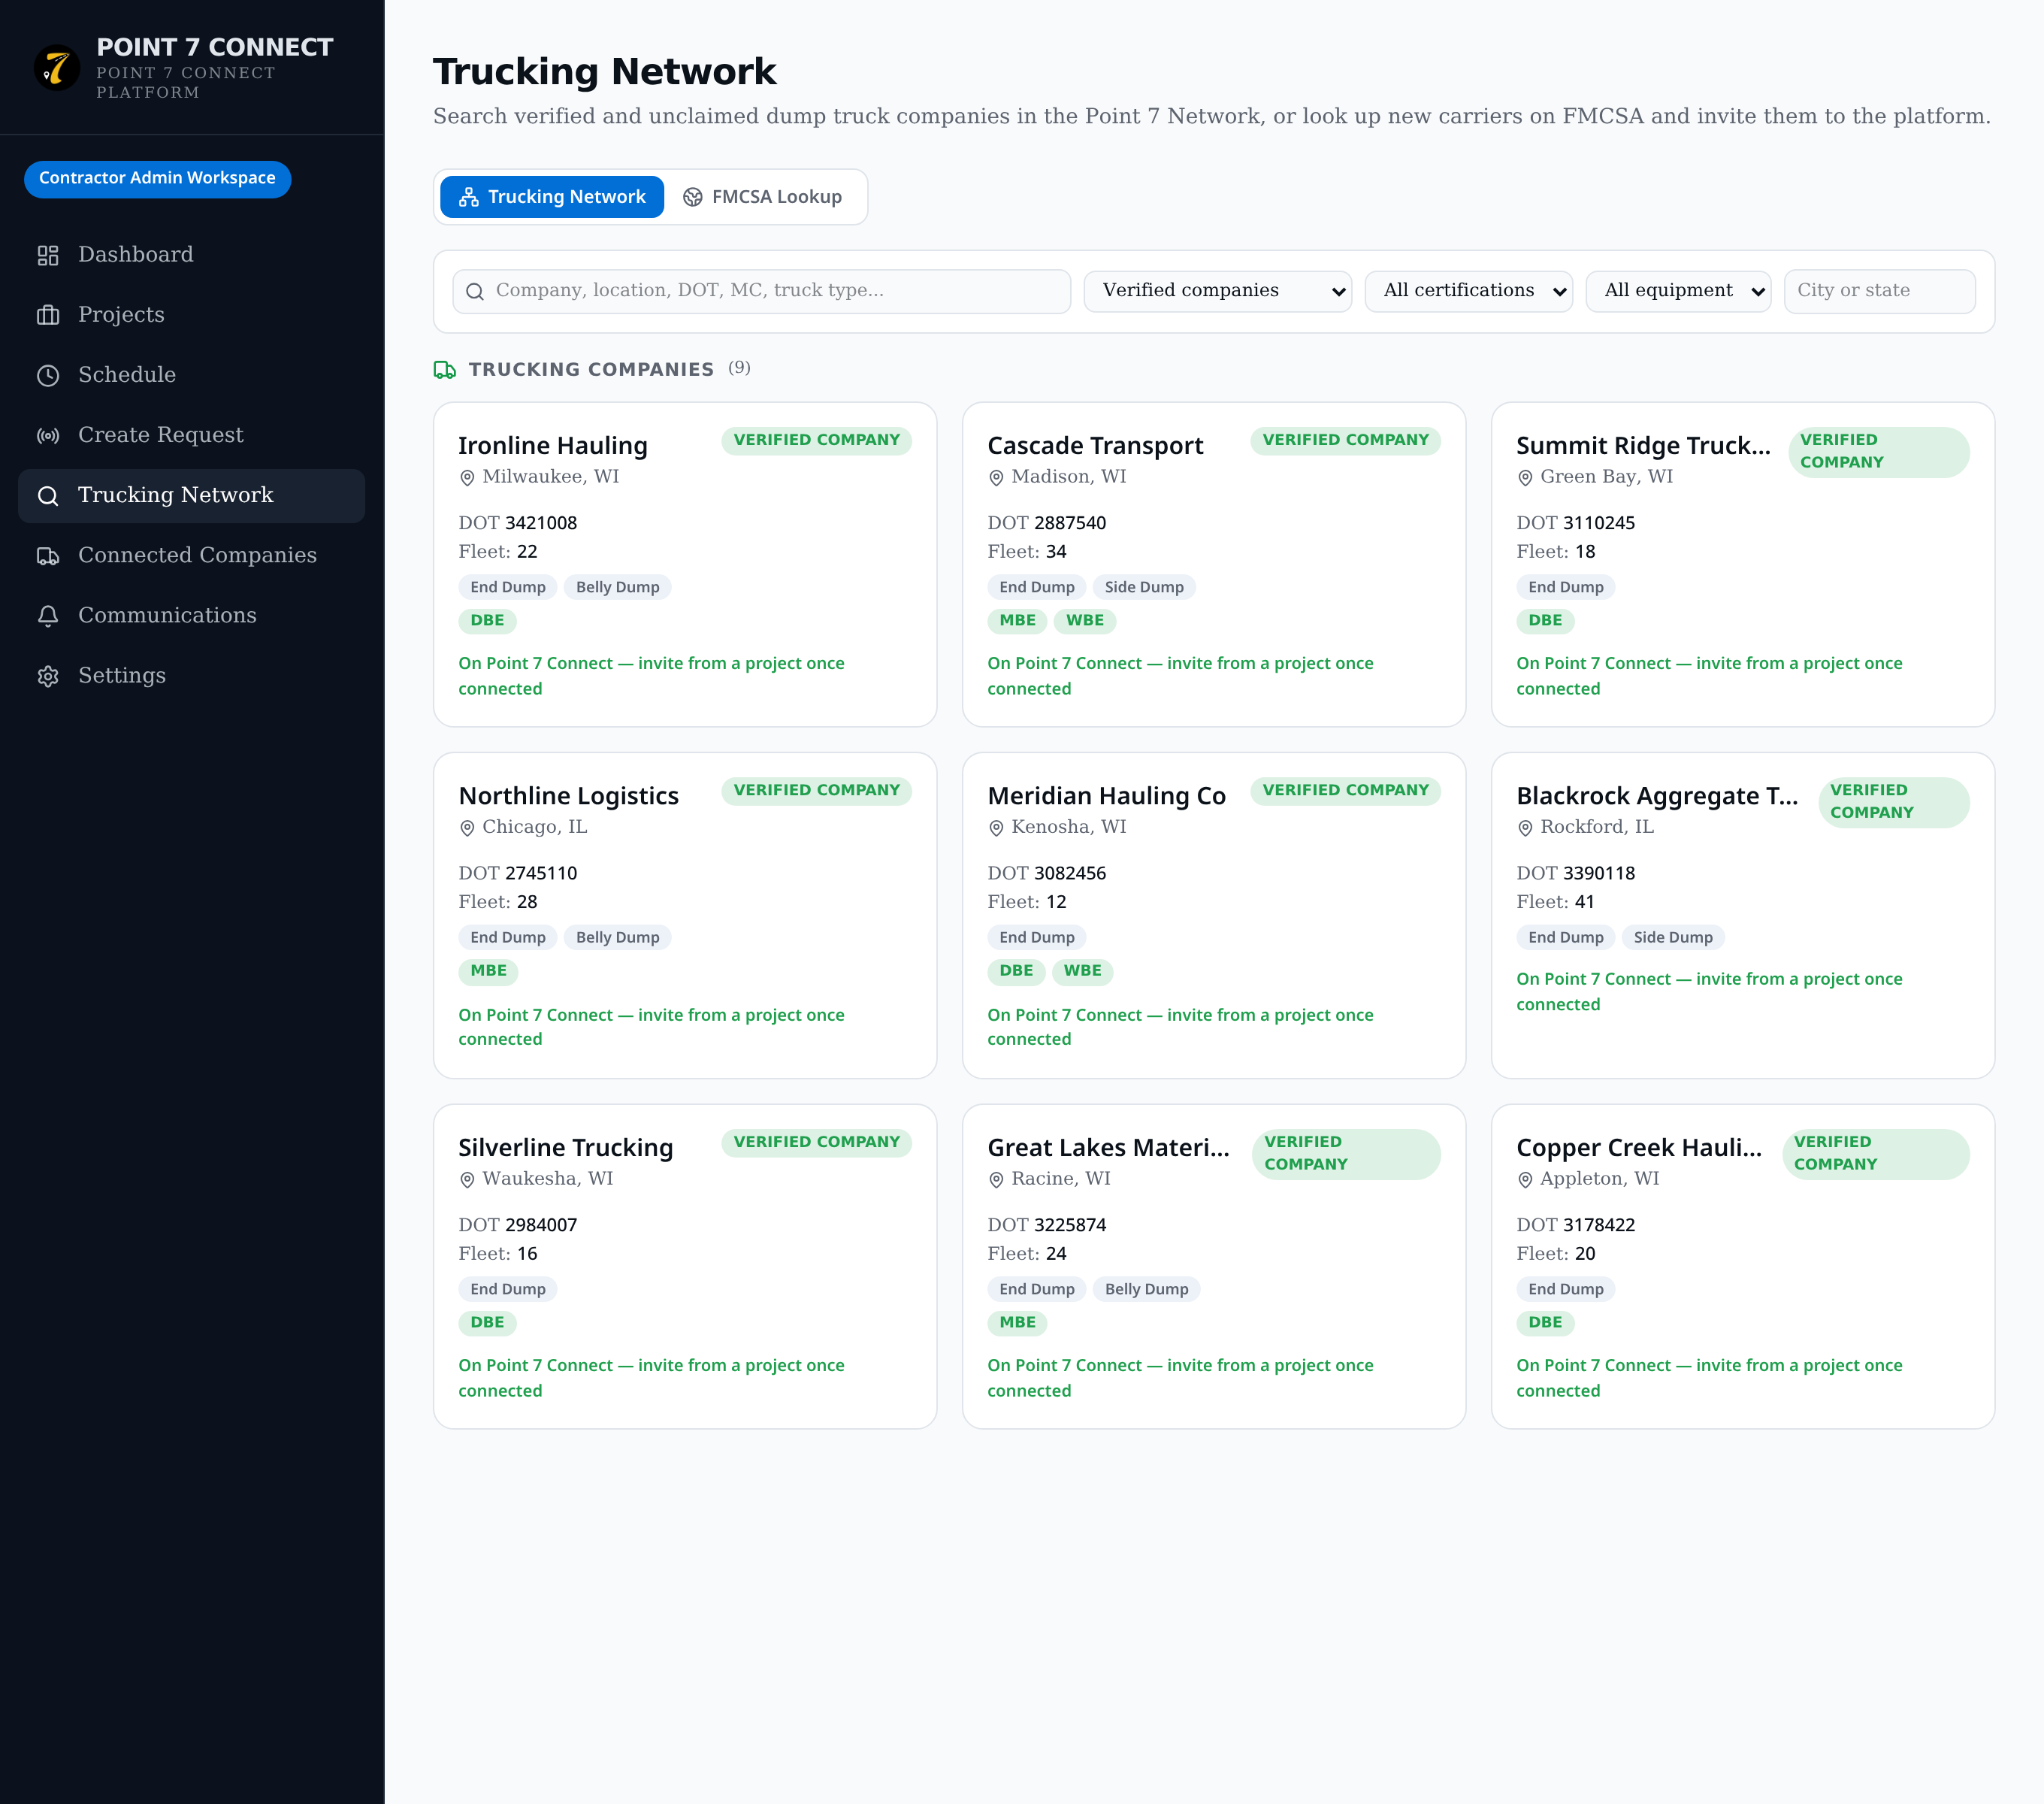Click the Settings gear icon

pos(48,676)
